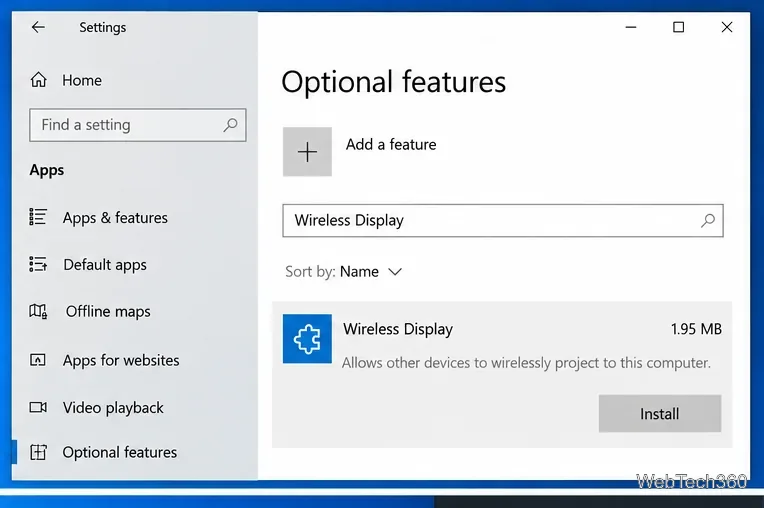Minimize the Settings window

pos(631,27)
